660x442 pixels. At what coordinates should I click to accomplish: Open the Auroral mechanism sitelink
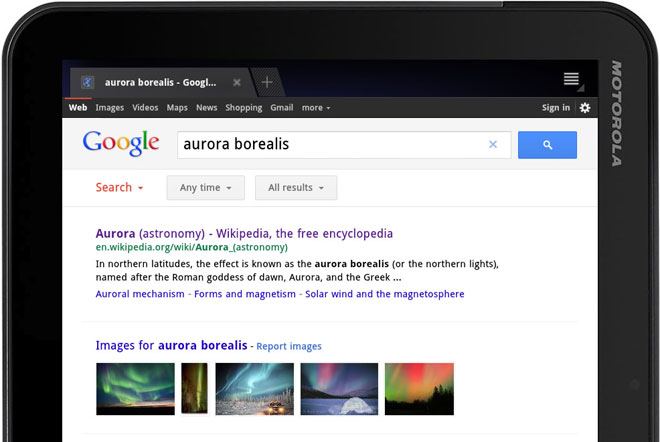[x=140, y=294]
